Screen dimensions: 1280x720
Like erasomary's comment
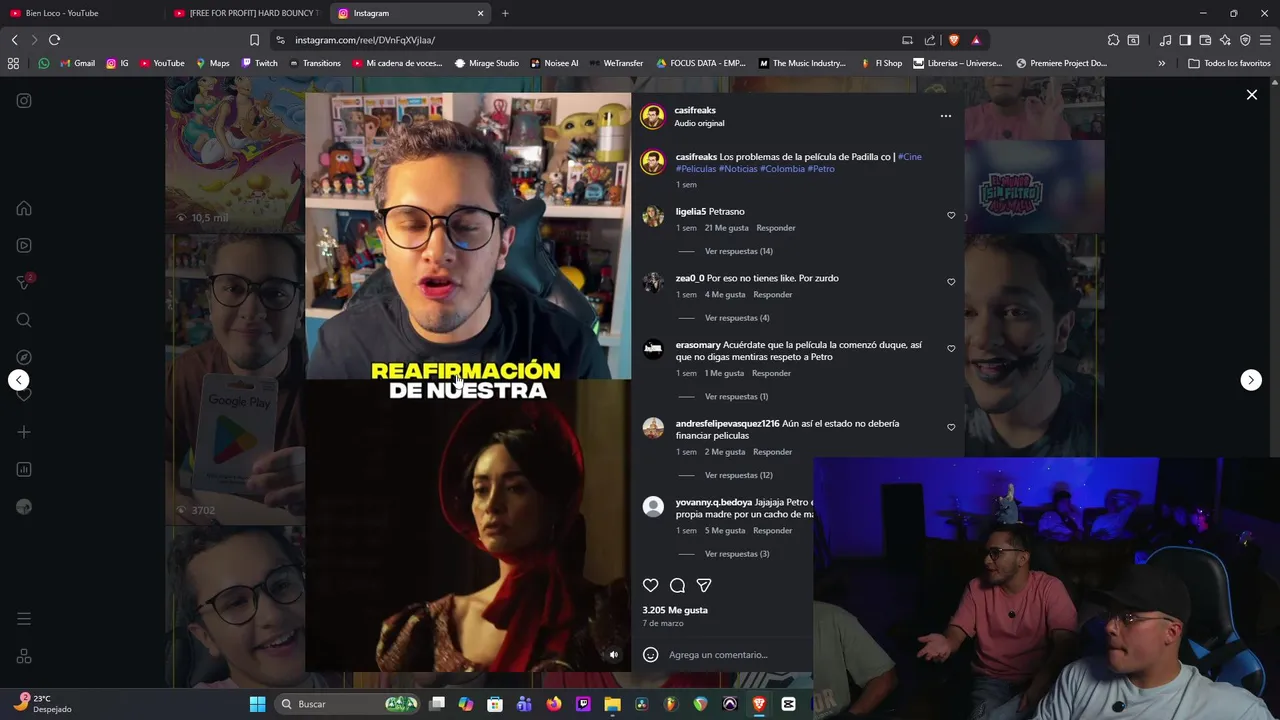pos(951,349)
